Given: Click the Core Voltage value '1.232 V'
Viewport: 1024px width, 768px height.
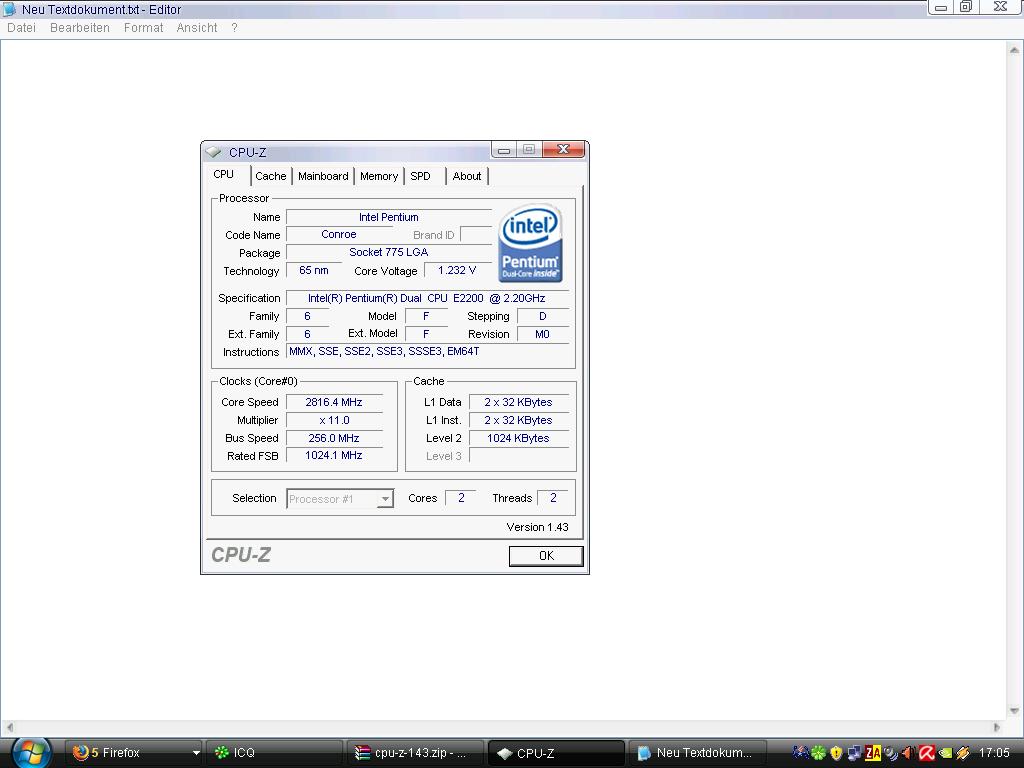Looking at the screenshot, I should point(457,270).
